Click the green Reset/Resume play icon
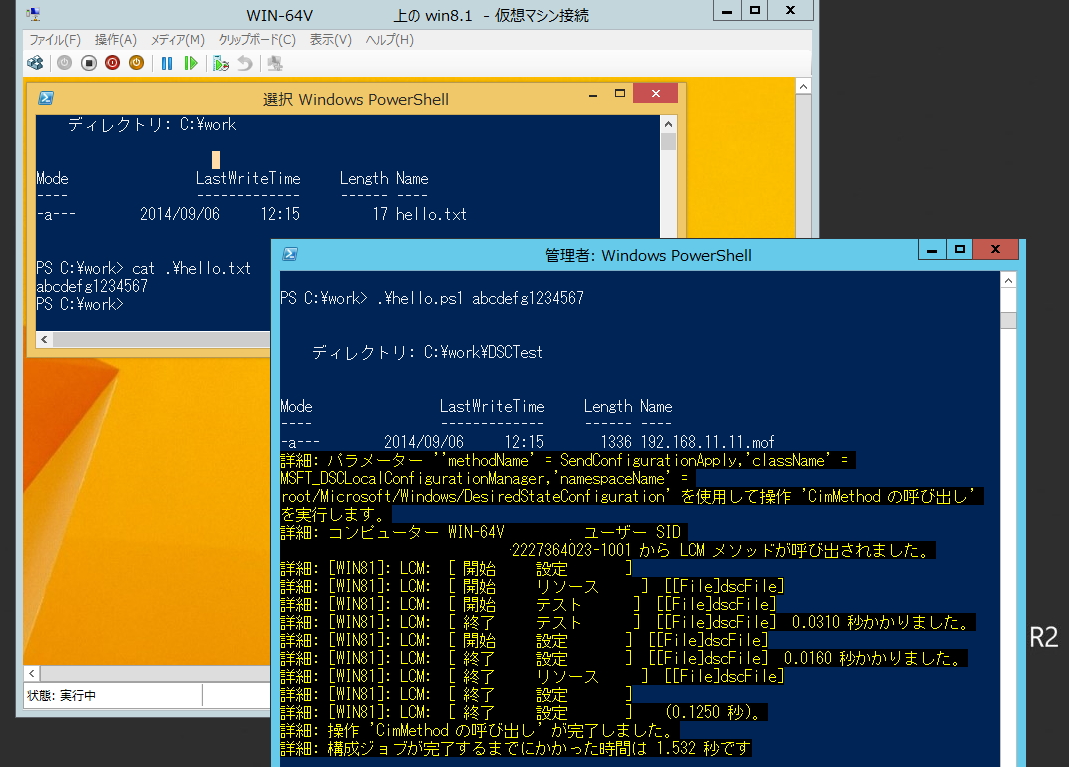This screenshot has width=1069, height=767. (191, 63)
